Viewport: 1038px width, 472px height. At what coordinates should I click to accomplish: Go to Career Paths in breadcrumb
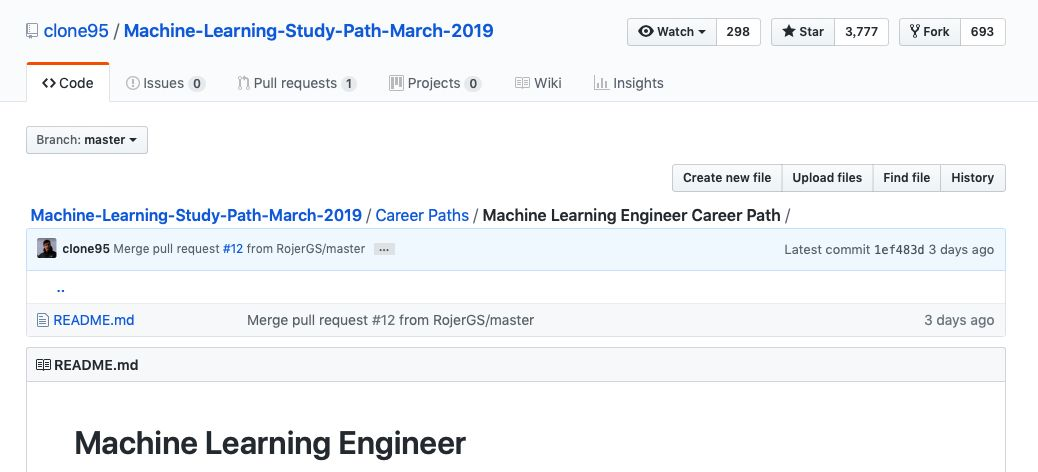click(422, 215)
